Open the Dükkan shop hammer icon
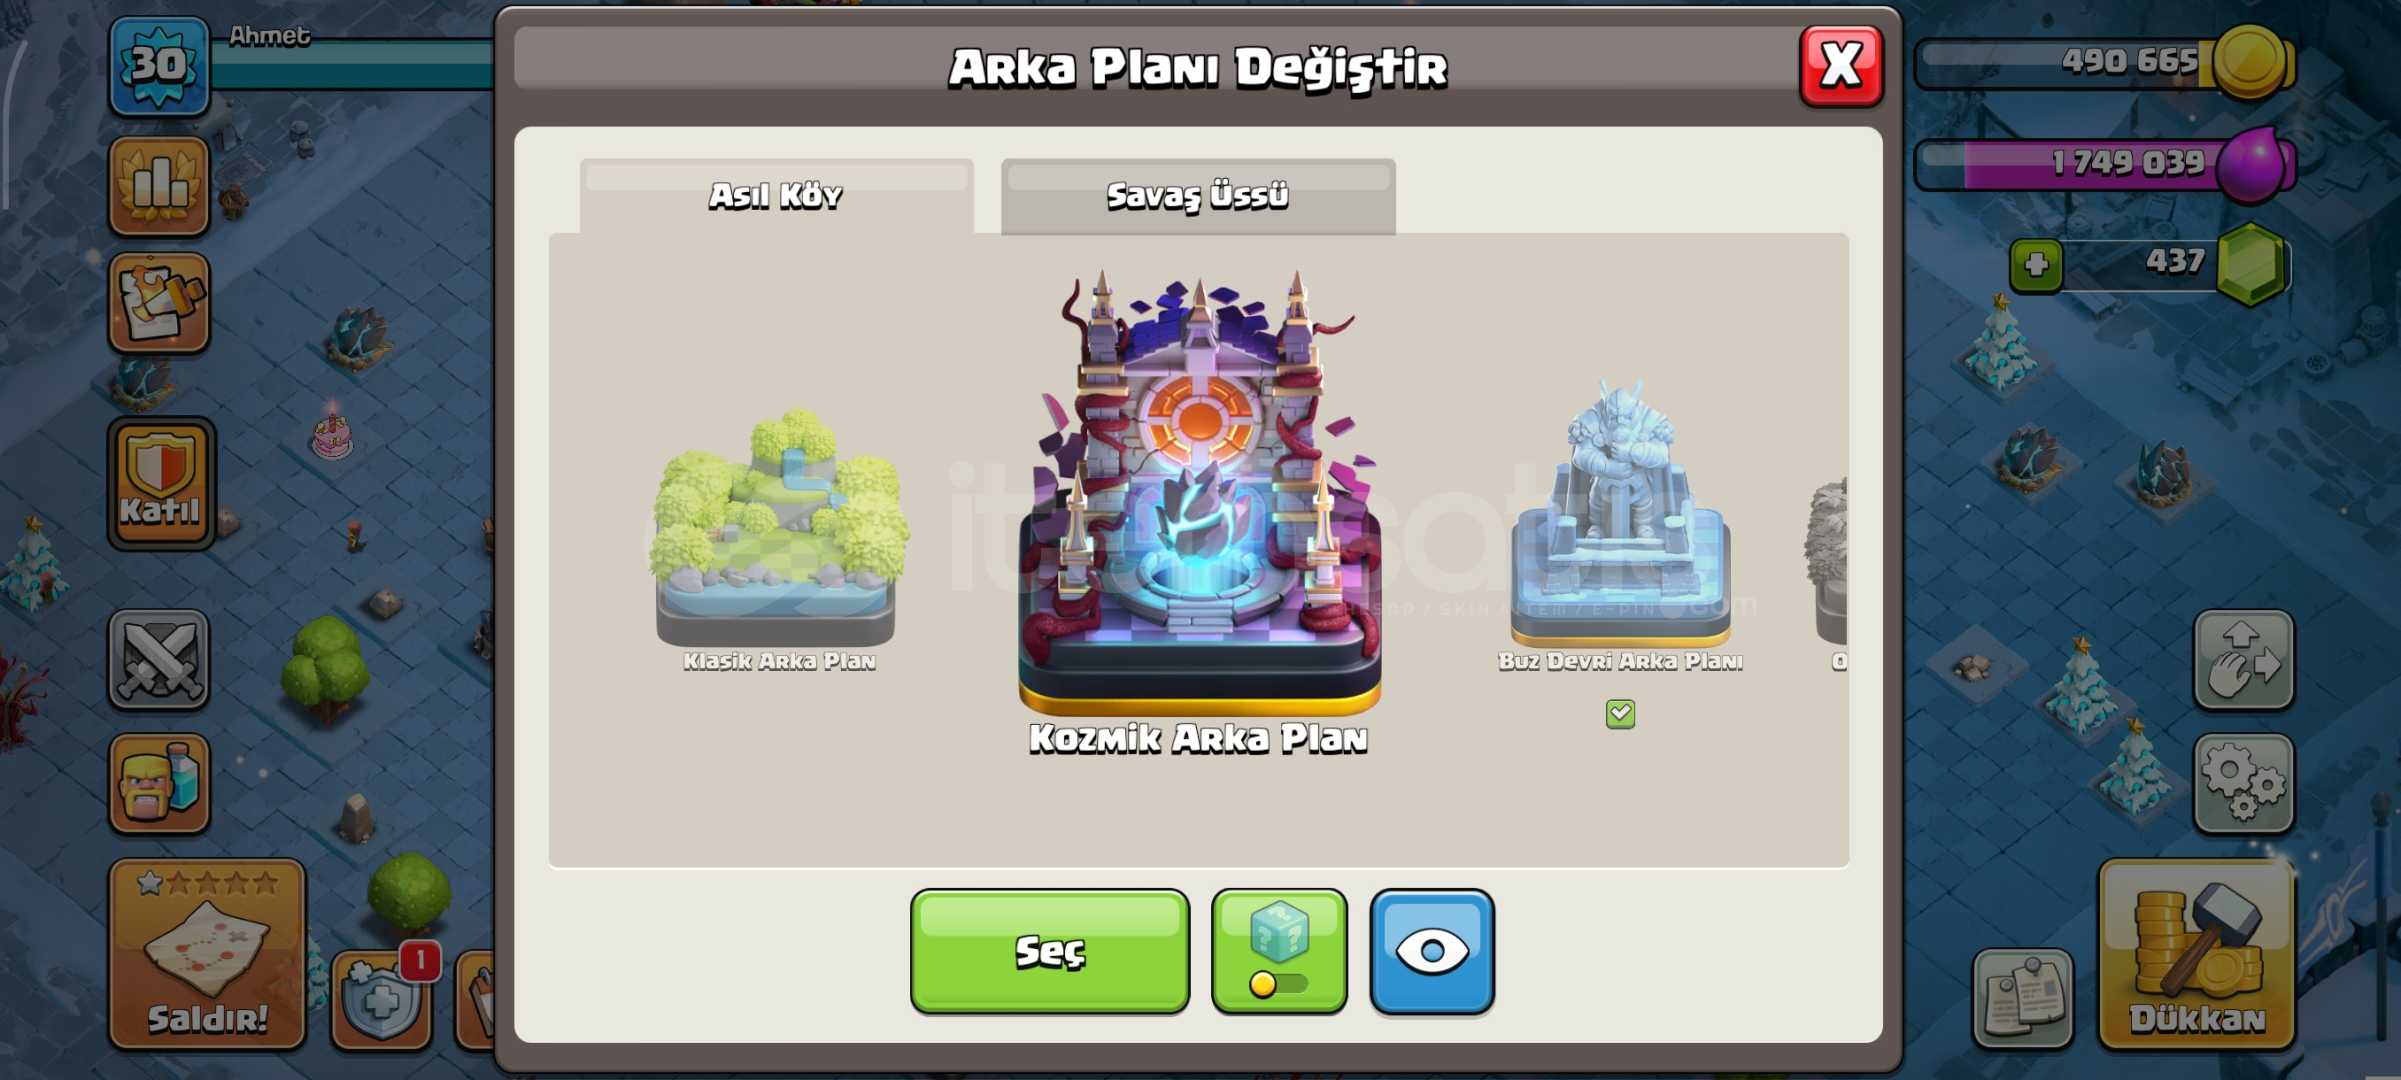Screen dimensions: 2401x1080 2196,954
